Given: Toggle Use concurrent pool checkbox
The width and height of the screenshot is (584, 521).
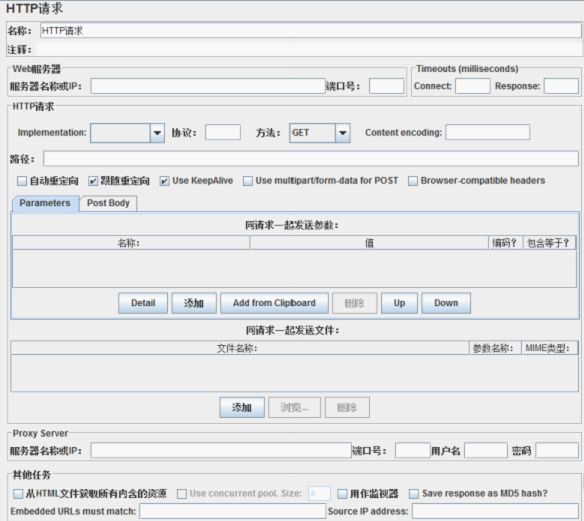Looking at the screenshot, I should coord(182,494).
